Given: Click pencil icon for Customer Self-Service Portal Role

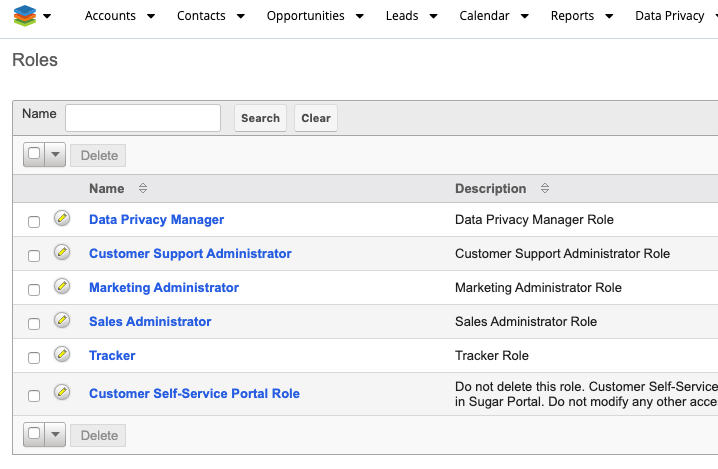Looking at the screenshot, I should click(62, 392).
